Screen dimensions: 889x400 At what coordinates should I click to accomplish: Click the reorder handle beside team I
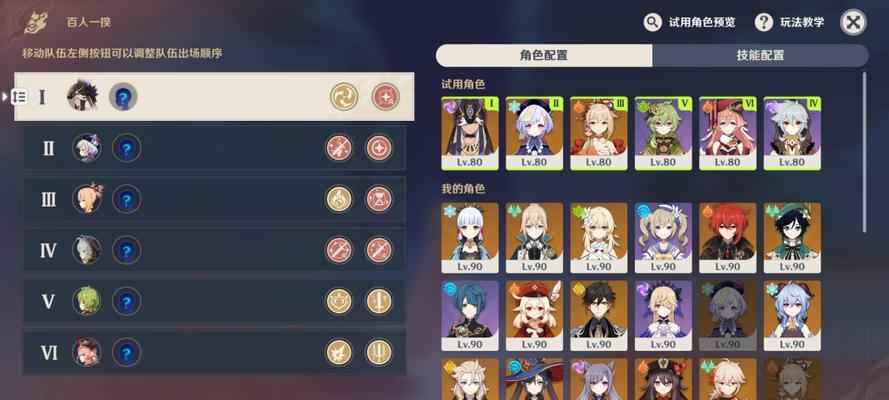point(19,97)
